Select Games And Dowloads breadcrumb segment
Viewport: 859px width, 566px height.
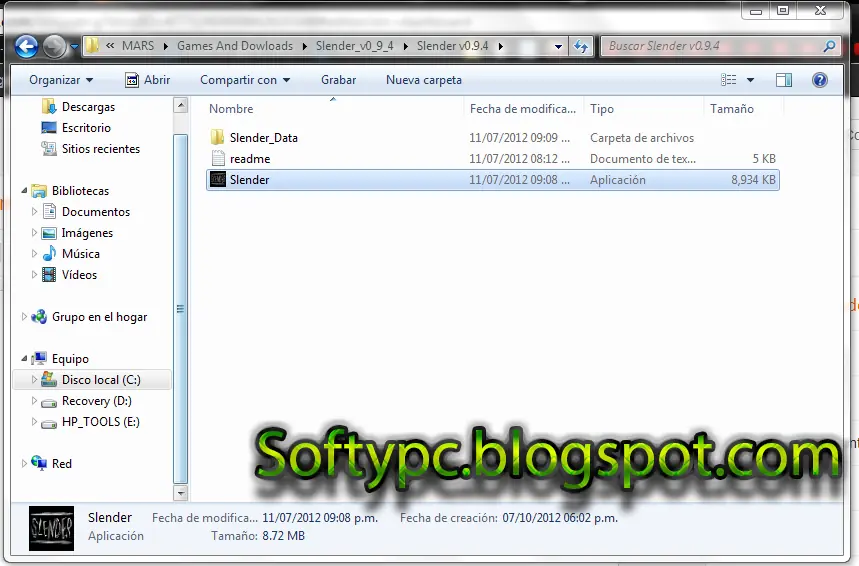point(235,46)
